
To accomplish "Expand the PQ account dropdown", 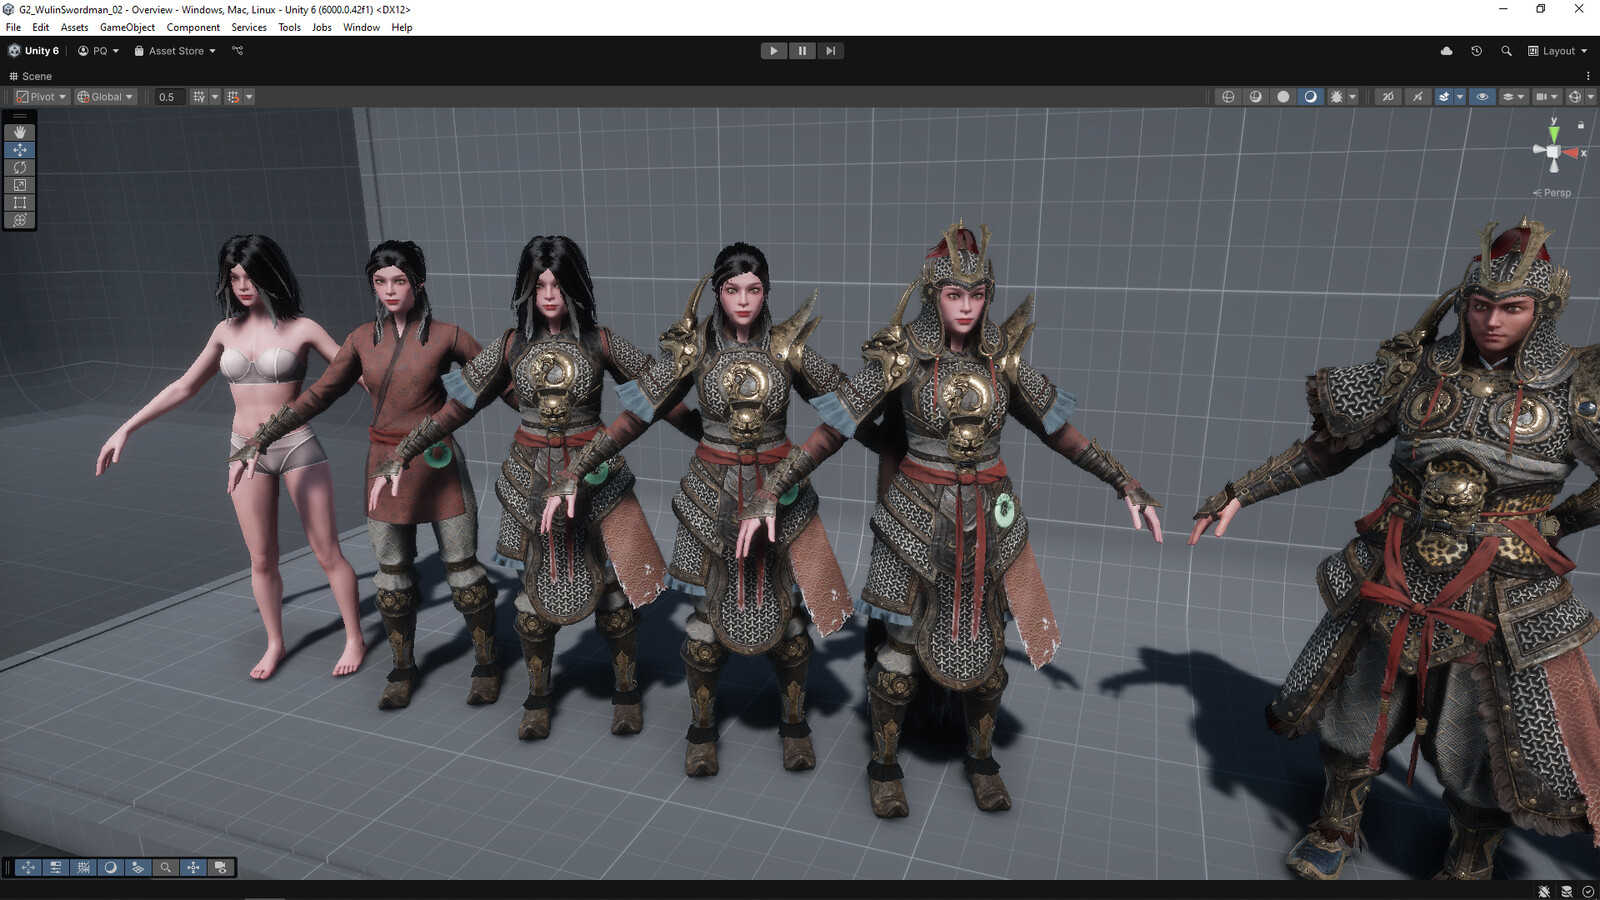I will 98,51.
